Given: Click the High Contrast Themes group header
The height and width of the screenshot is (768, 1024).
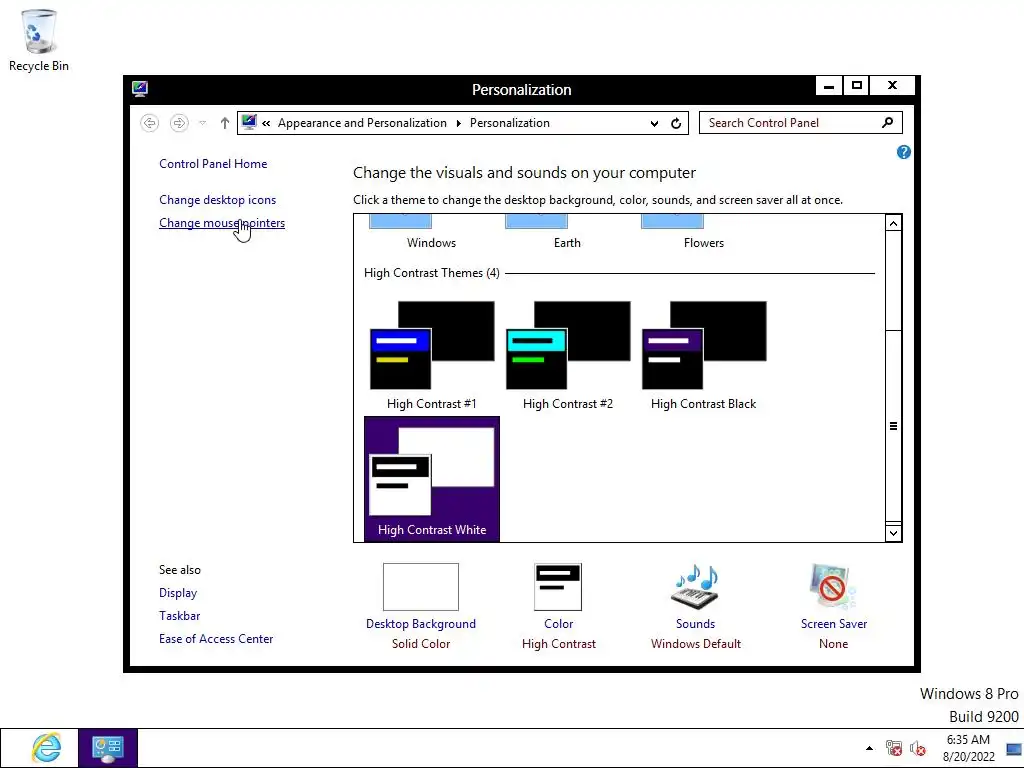Looking at the screenshot, I should pos(432,273).
